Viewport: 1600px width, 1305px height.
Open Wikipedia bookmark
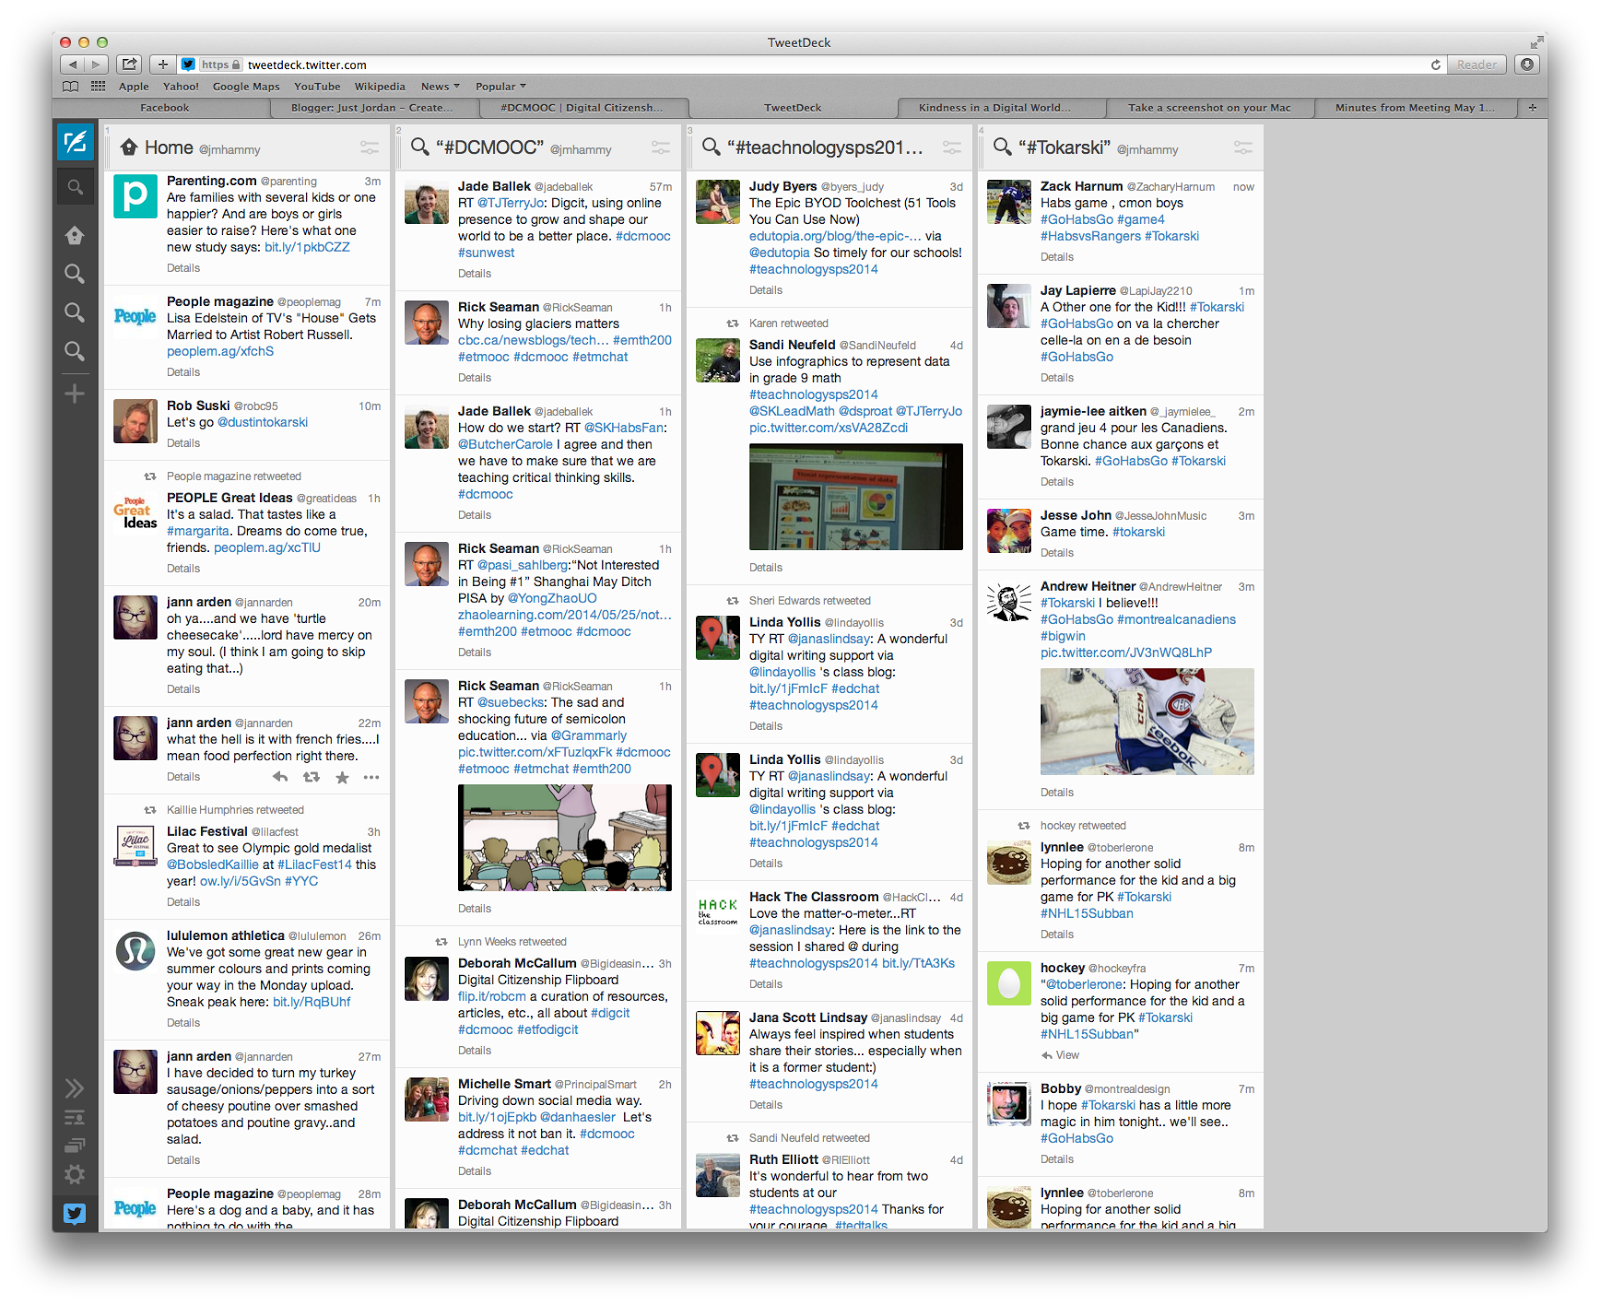[380, 87]
